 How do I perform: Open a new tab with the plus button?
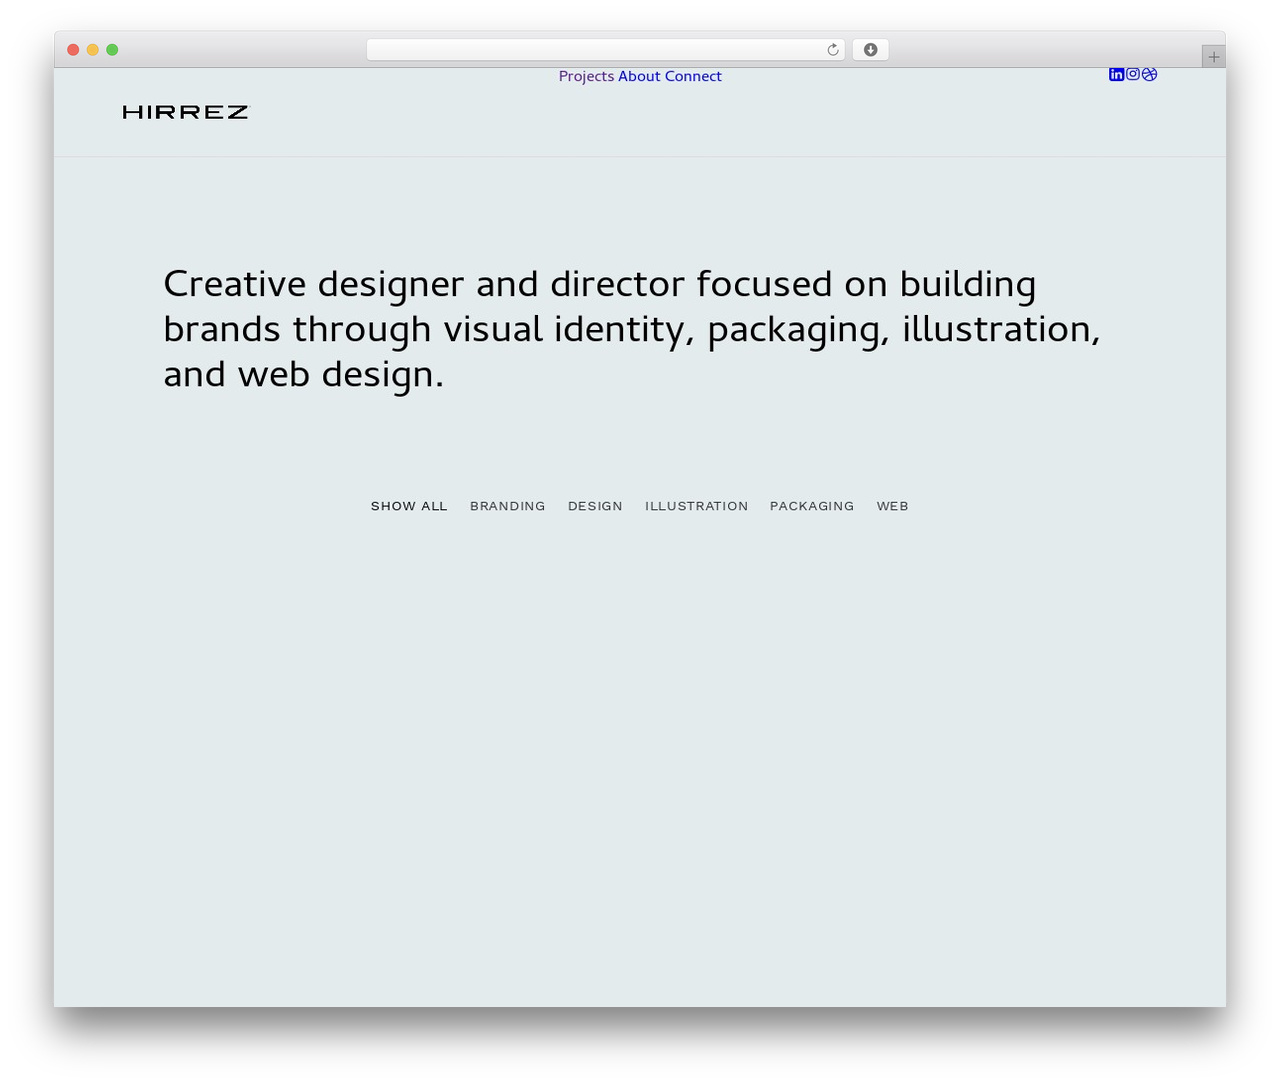pyautogui.click(x=1213, y=57)
